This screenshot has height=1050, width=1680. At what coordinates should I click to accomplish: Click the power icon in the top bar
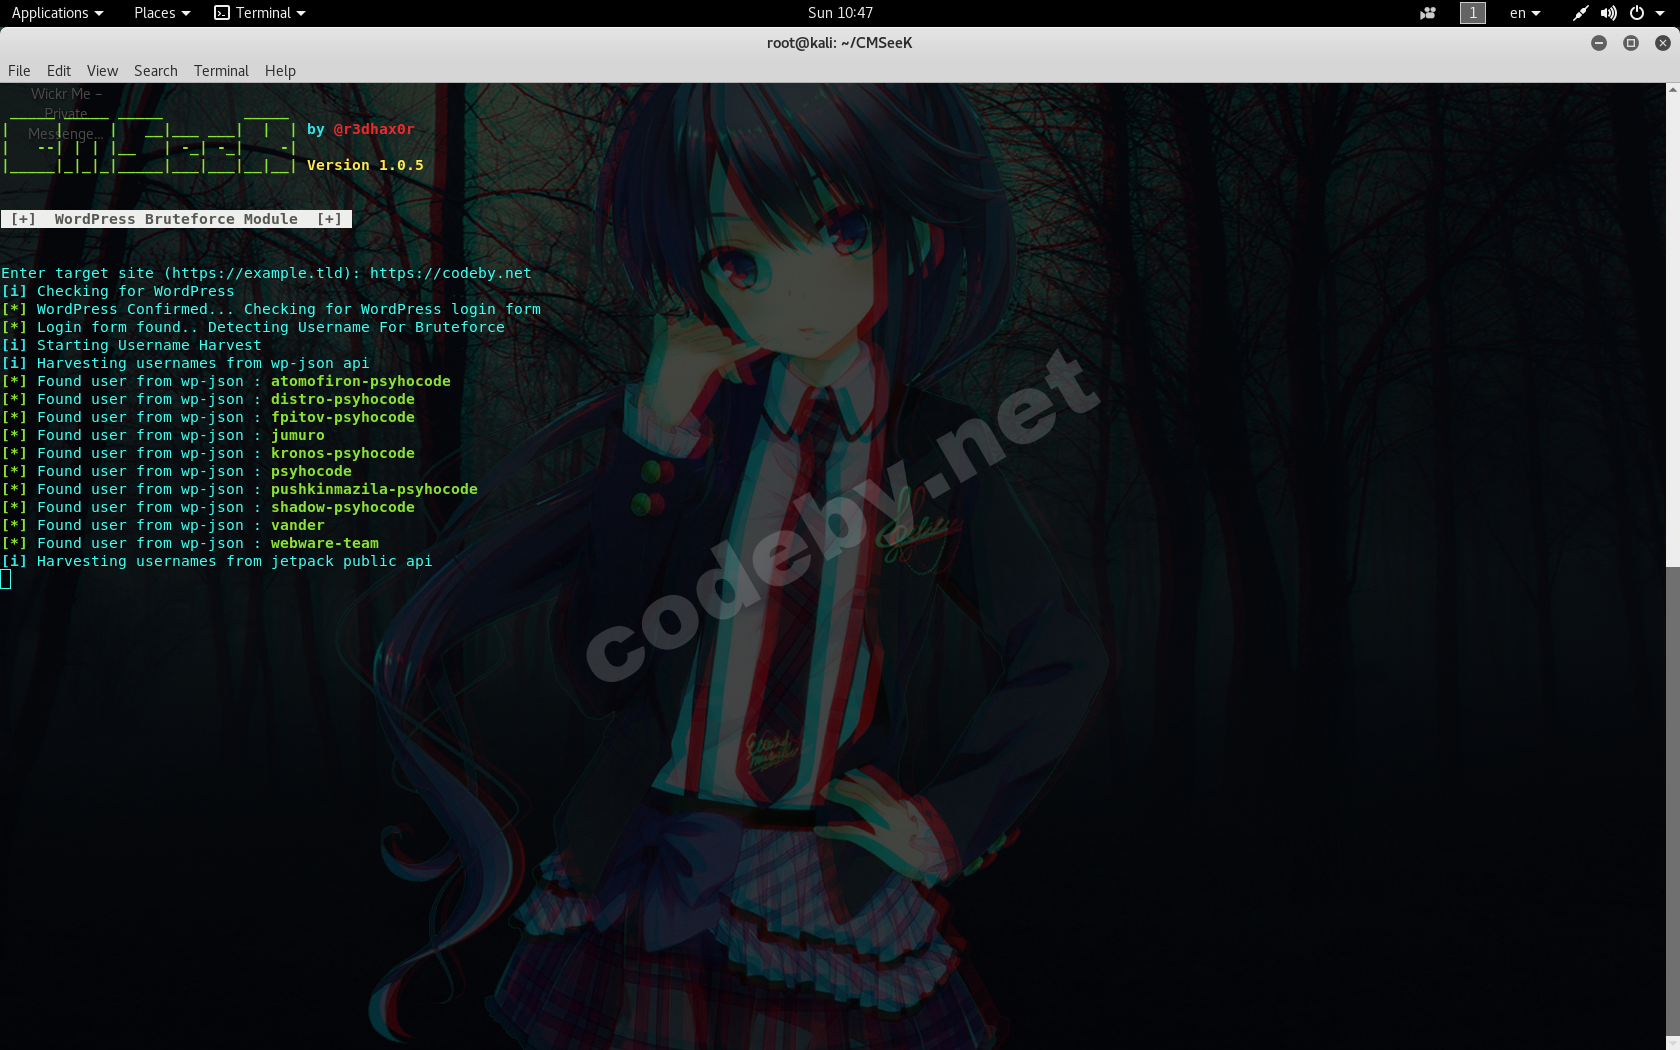tap(1637, 13)
